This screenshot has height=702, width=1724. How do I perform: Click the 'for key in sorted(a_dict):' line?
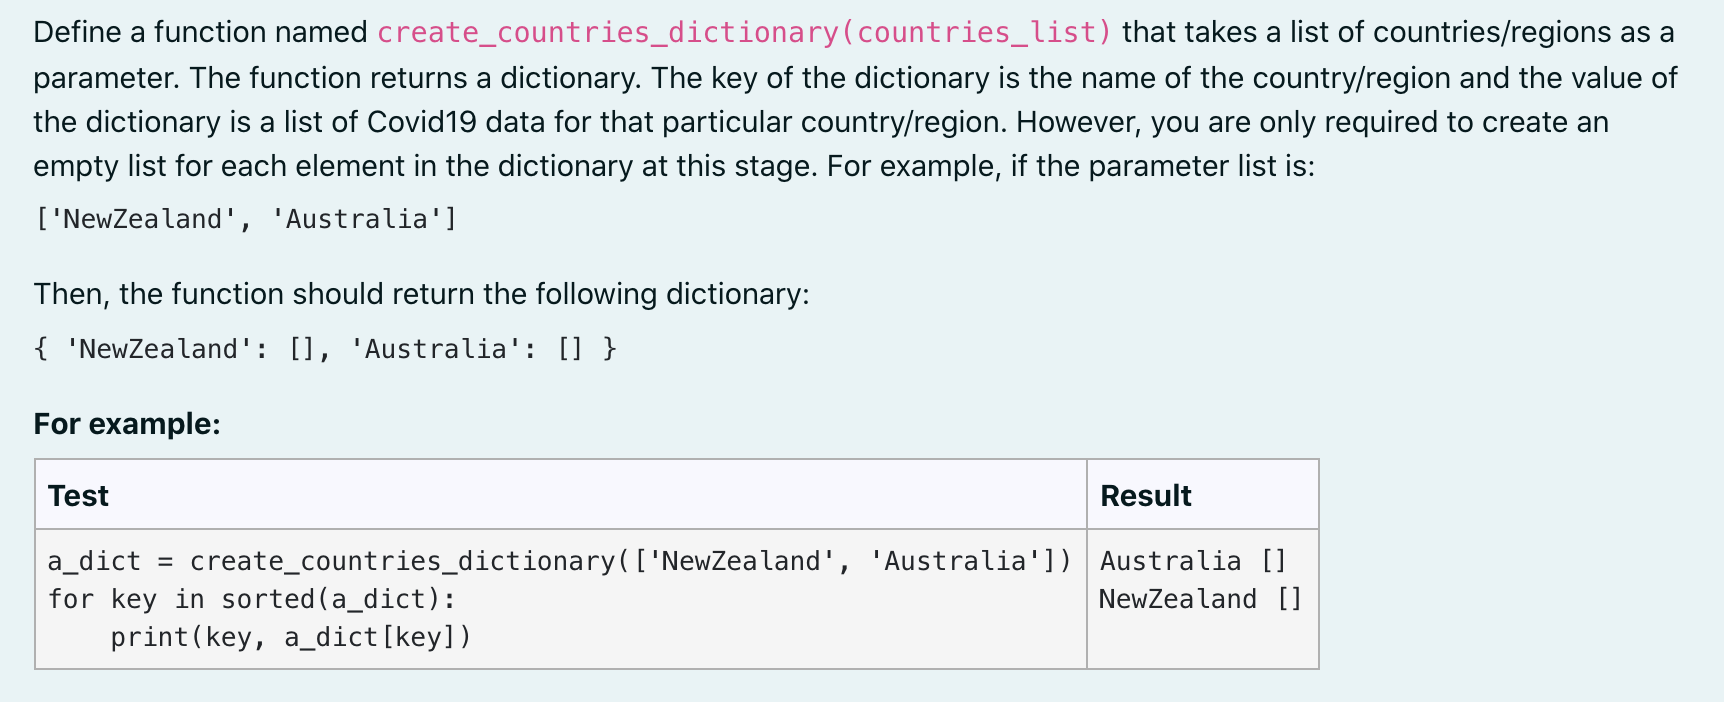coord(252,599)
